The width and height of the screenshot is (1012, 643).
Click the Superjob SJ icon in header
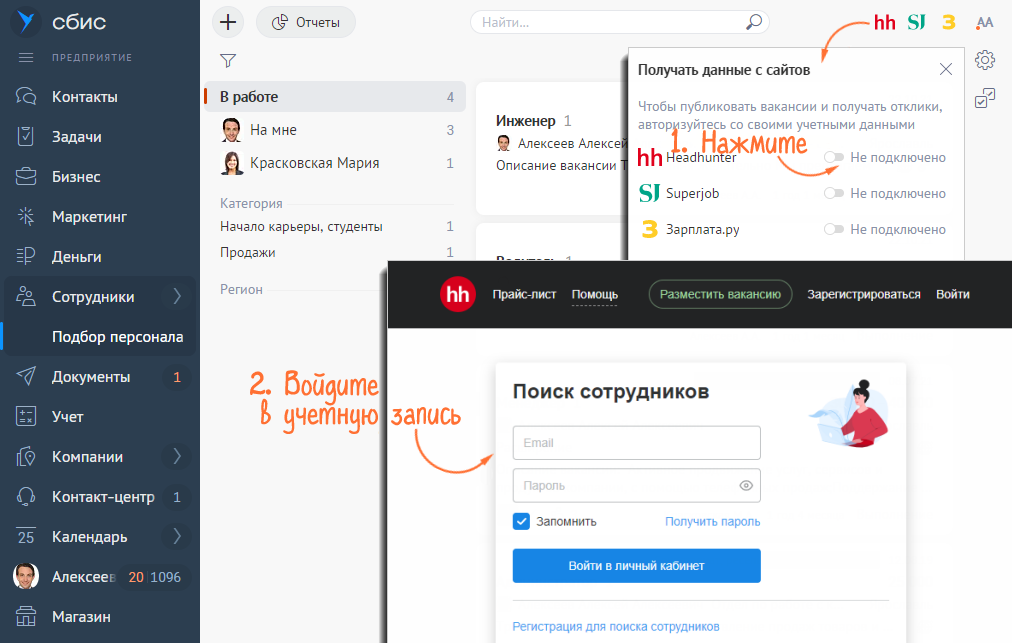coord(916,22)
